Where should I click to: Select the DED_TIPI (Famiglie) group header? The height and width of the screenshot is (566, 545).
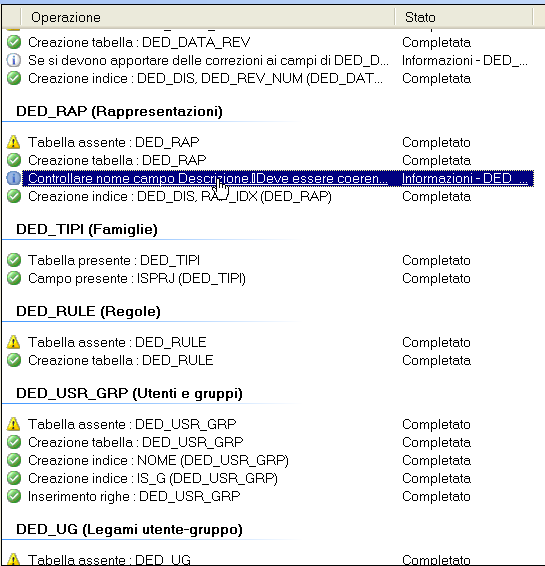click(x=87, y=230)
